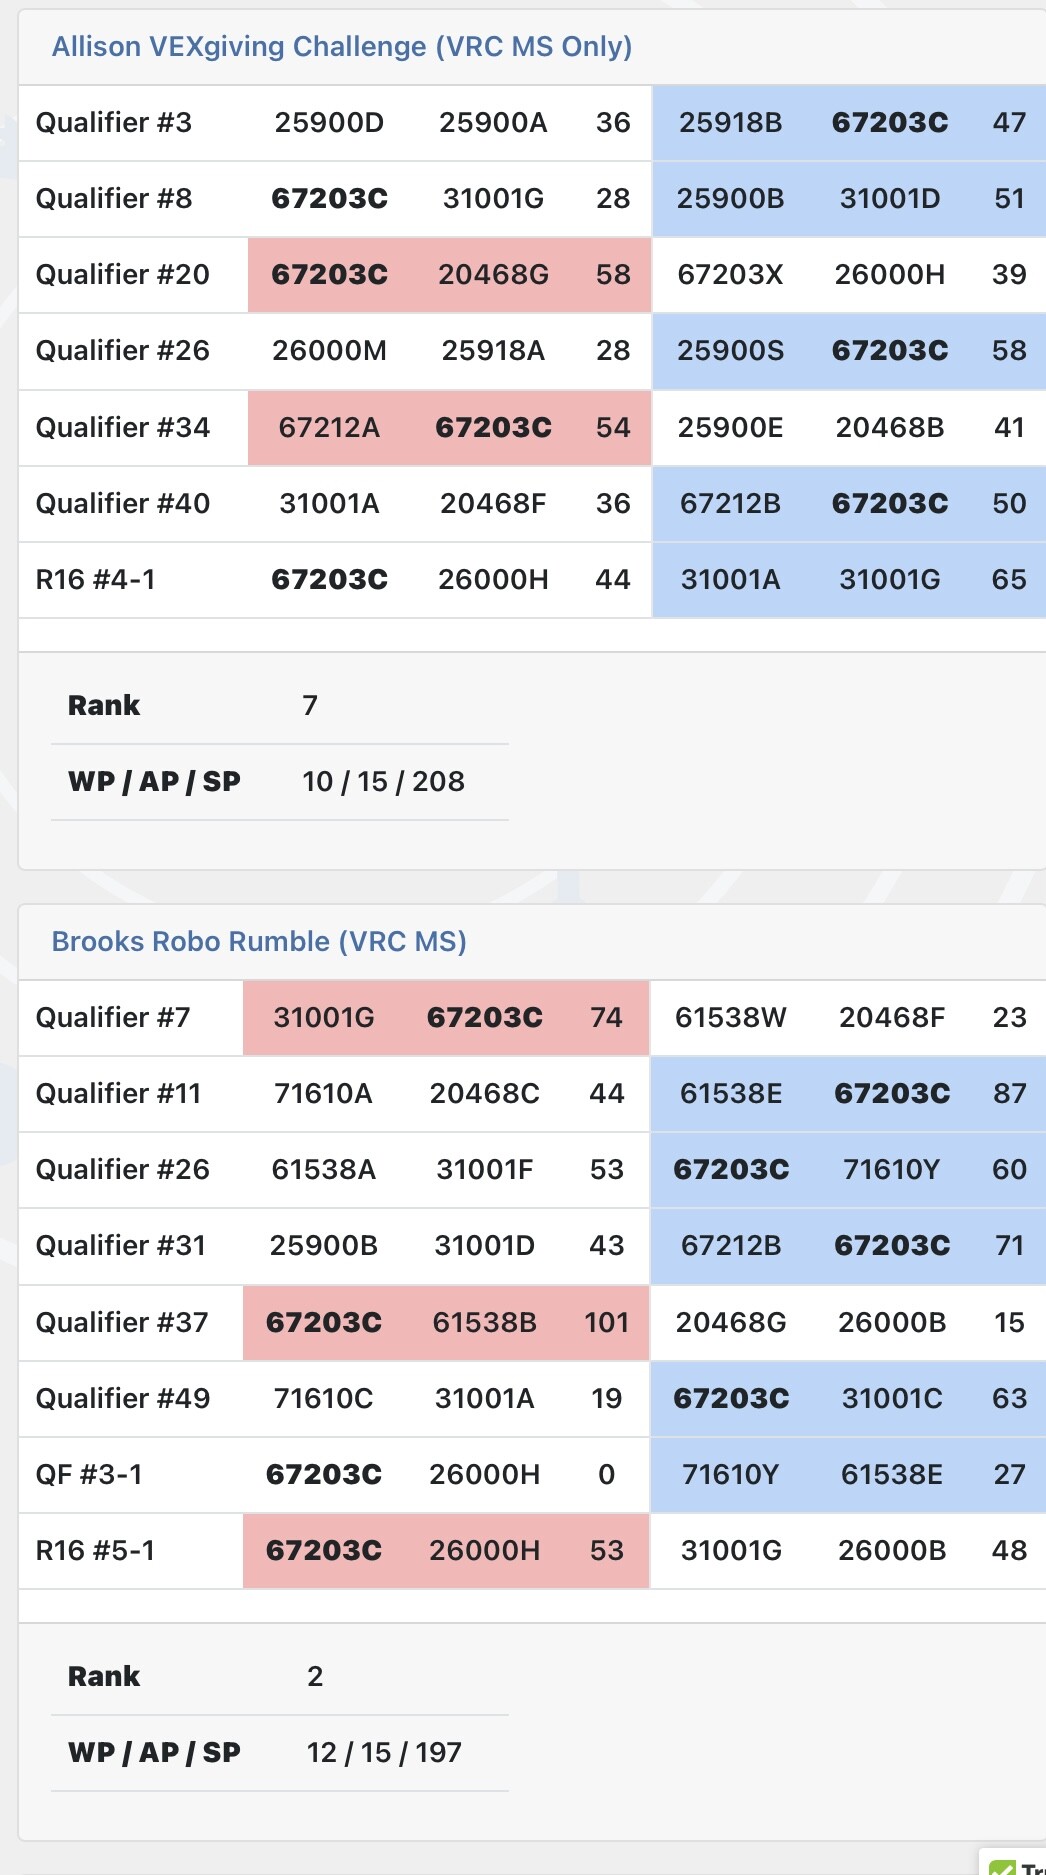Open team 61538B in Qualifier #37
Image resolution: width=1046 pixels, height=1875 pixels.
(x=484, y=1323)
